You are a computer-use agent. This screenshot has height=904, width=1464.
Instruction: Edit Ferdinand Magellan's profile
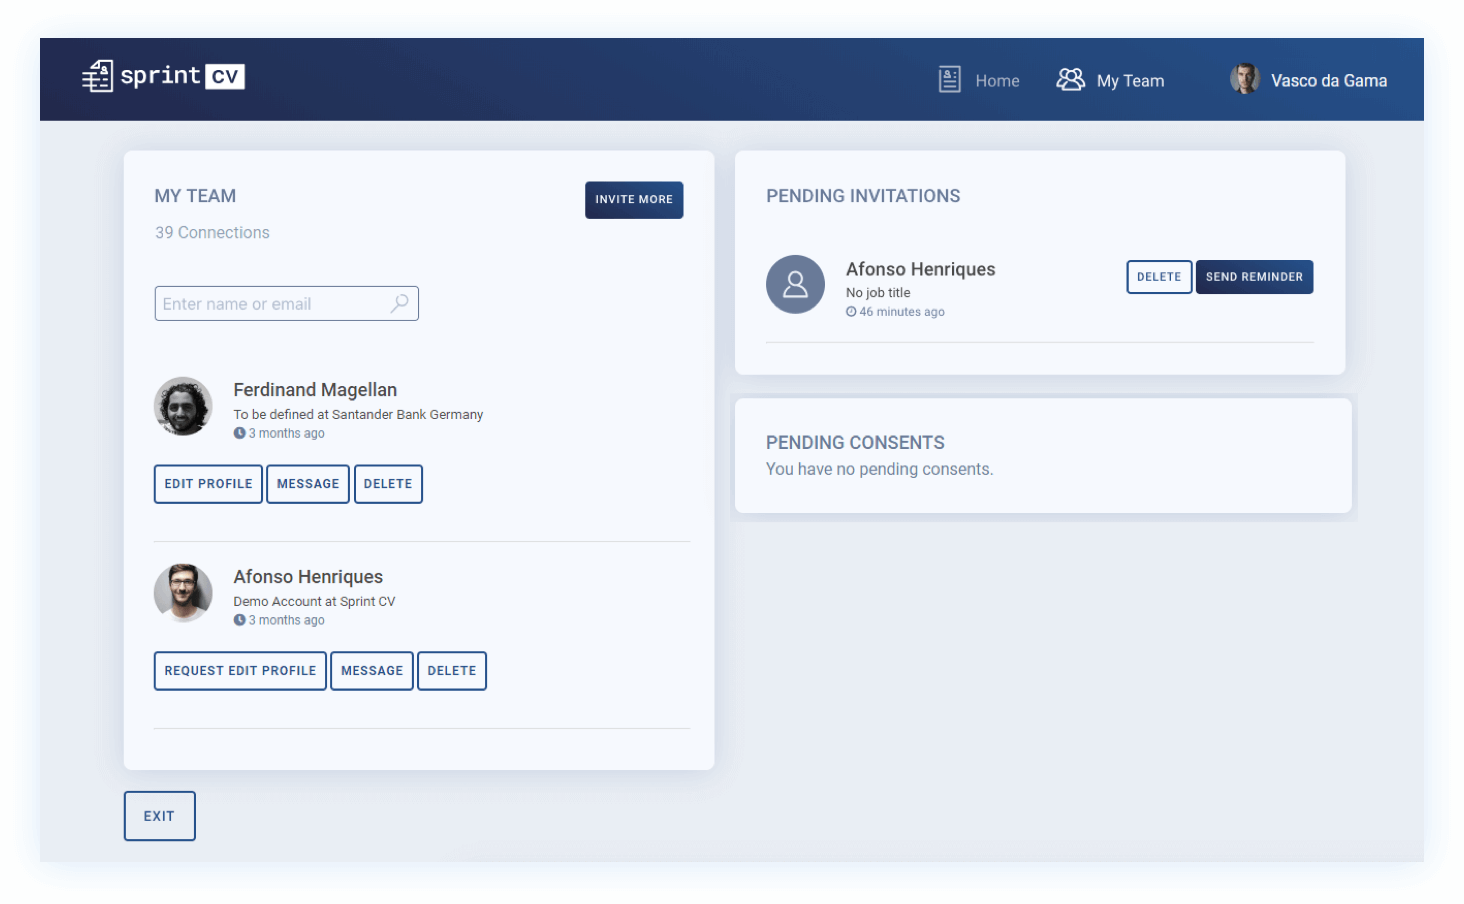pyautogui.click(x=208, y=484)
